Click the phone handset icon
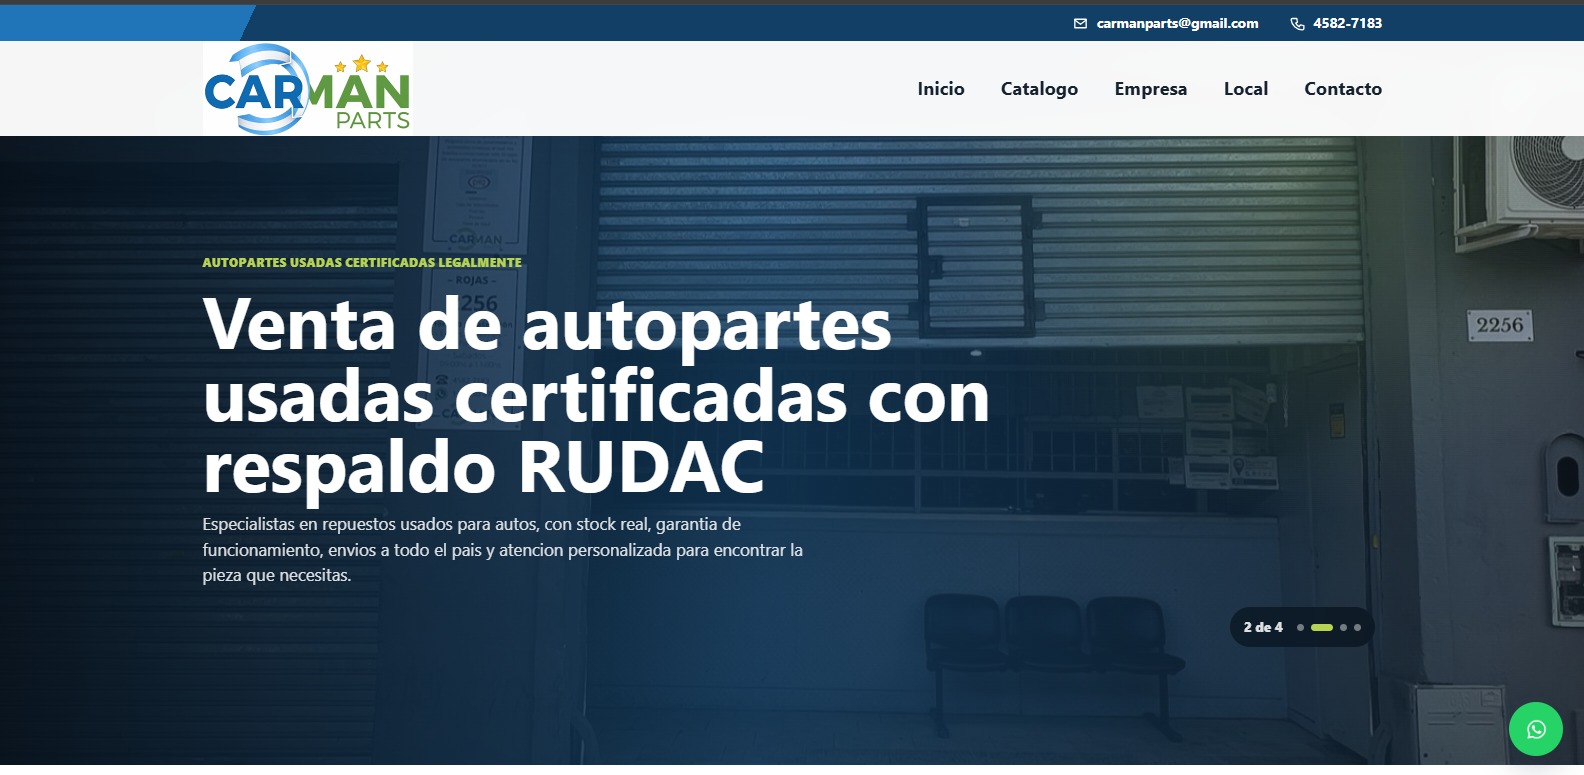The image size is (1584, 775). pyautogui.click(x=1297, y=24)
